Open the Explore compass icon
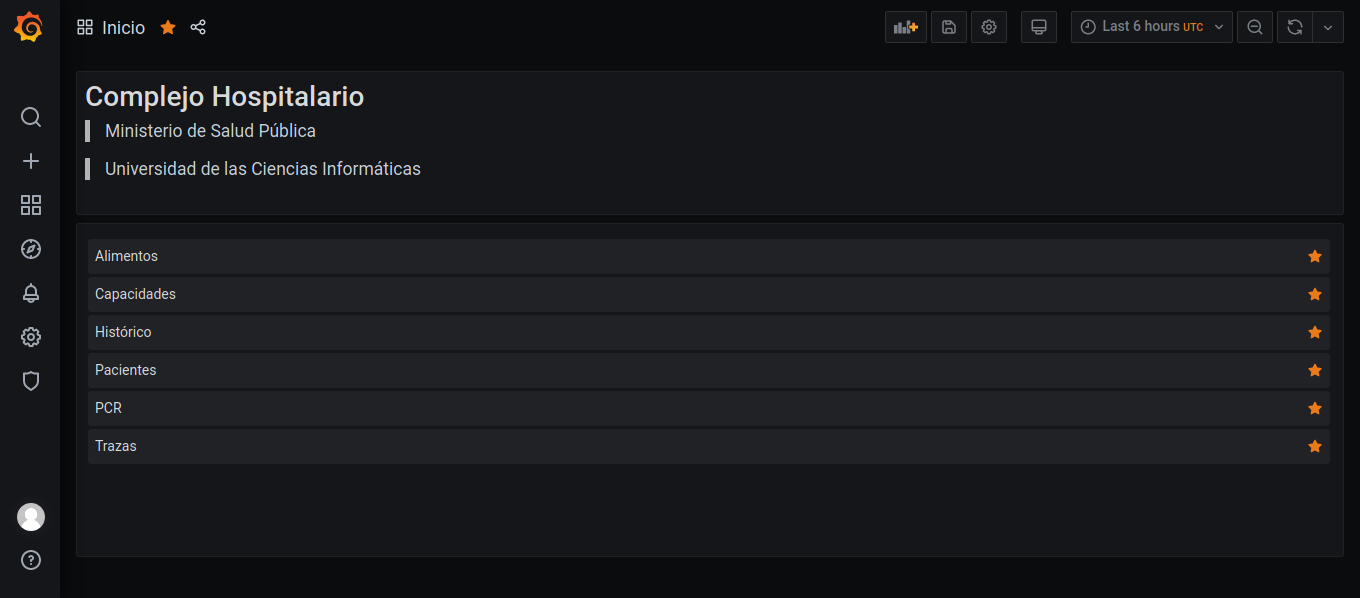This screenshot has width=1360, height=598. coord(31,249)
